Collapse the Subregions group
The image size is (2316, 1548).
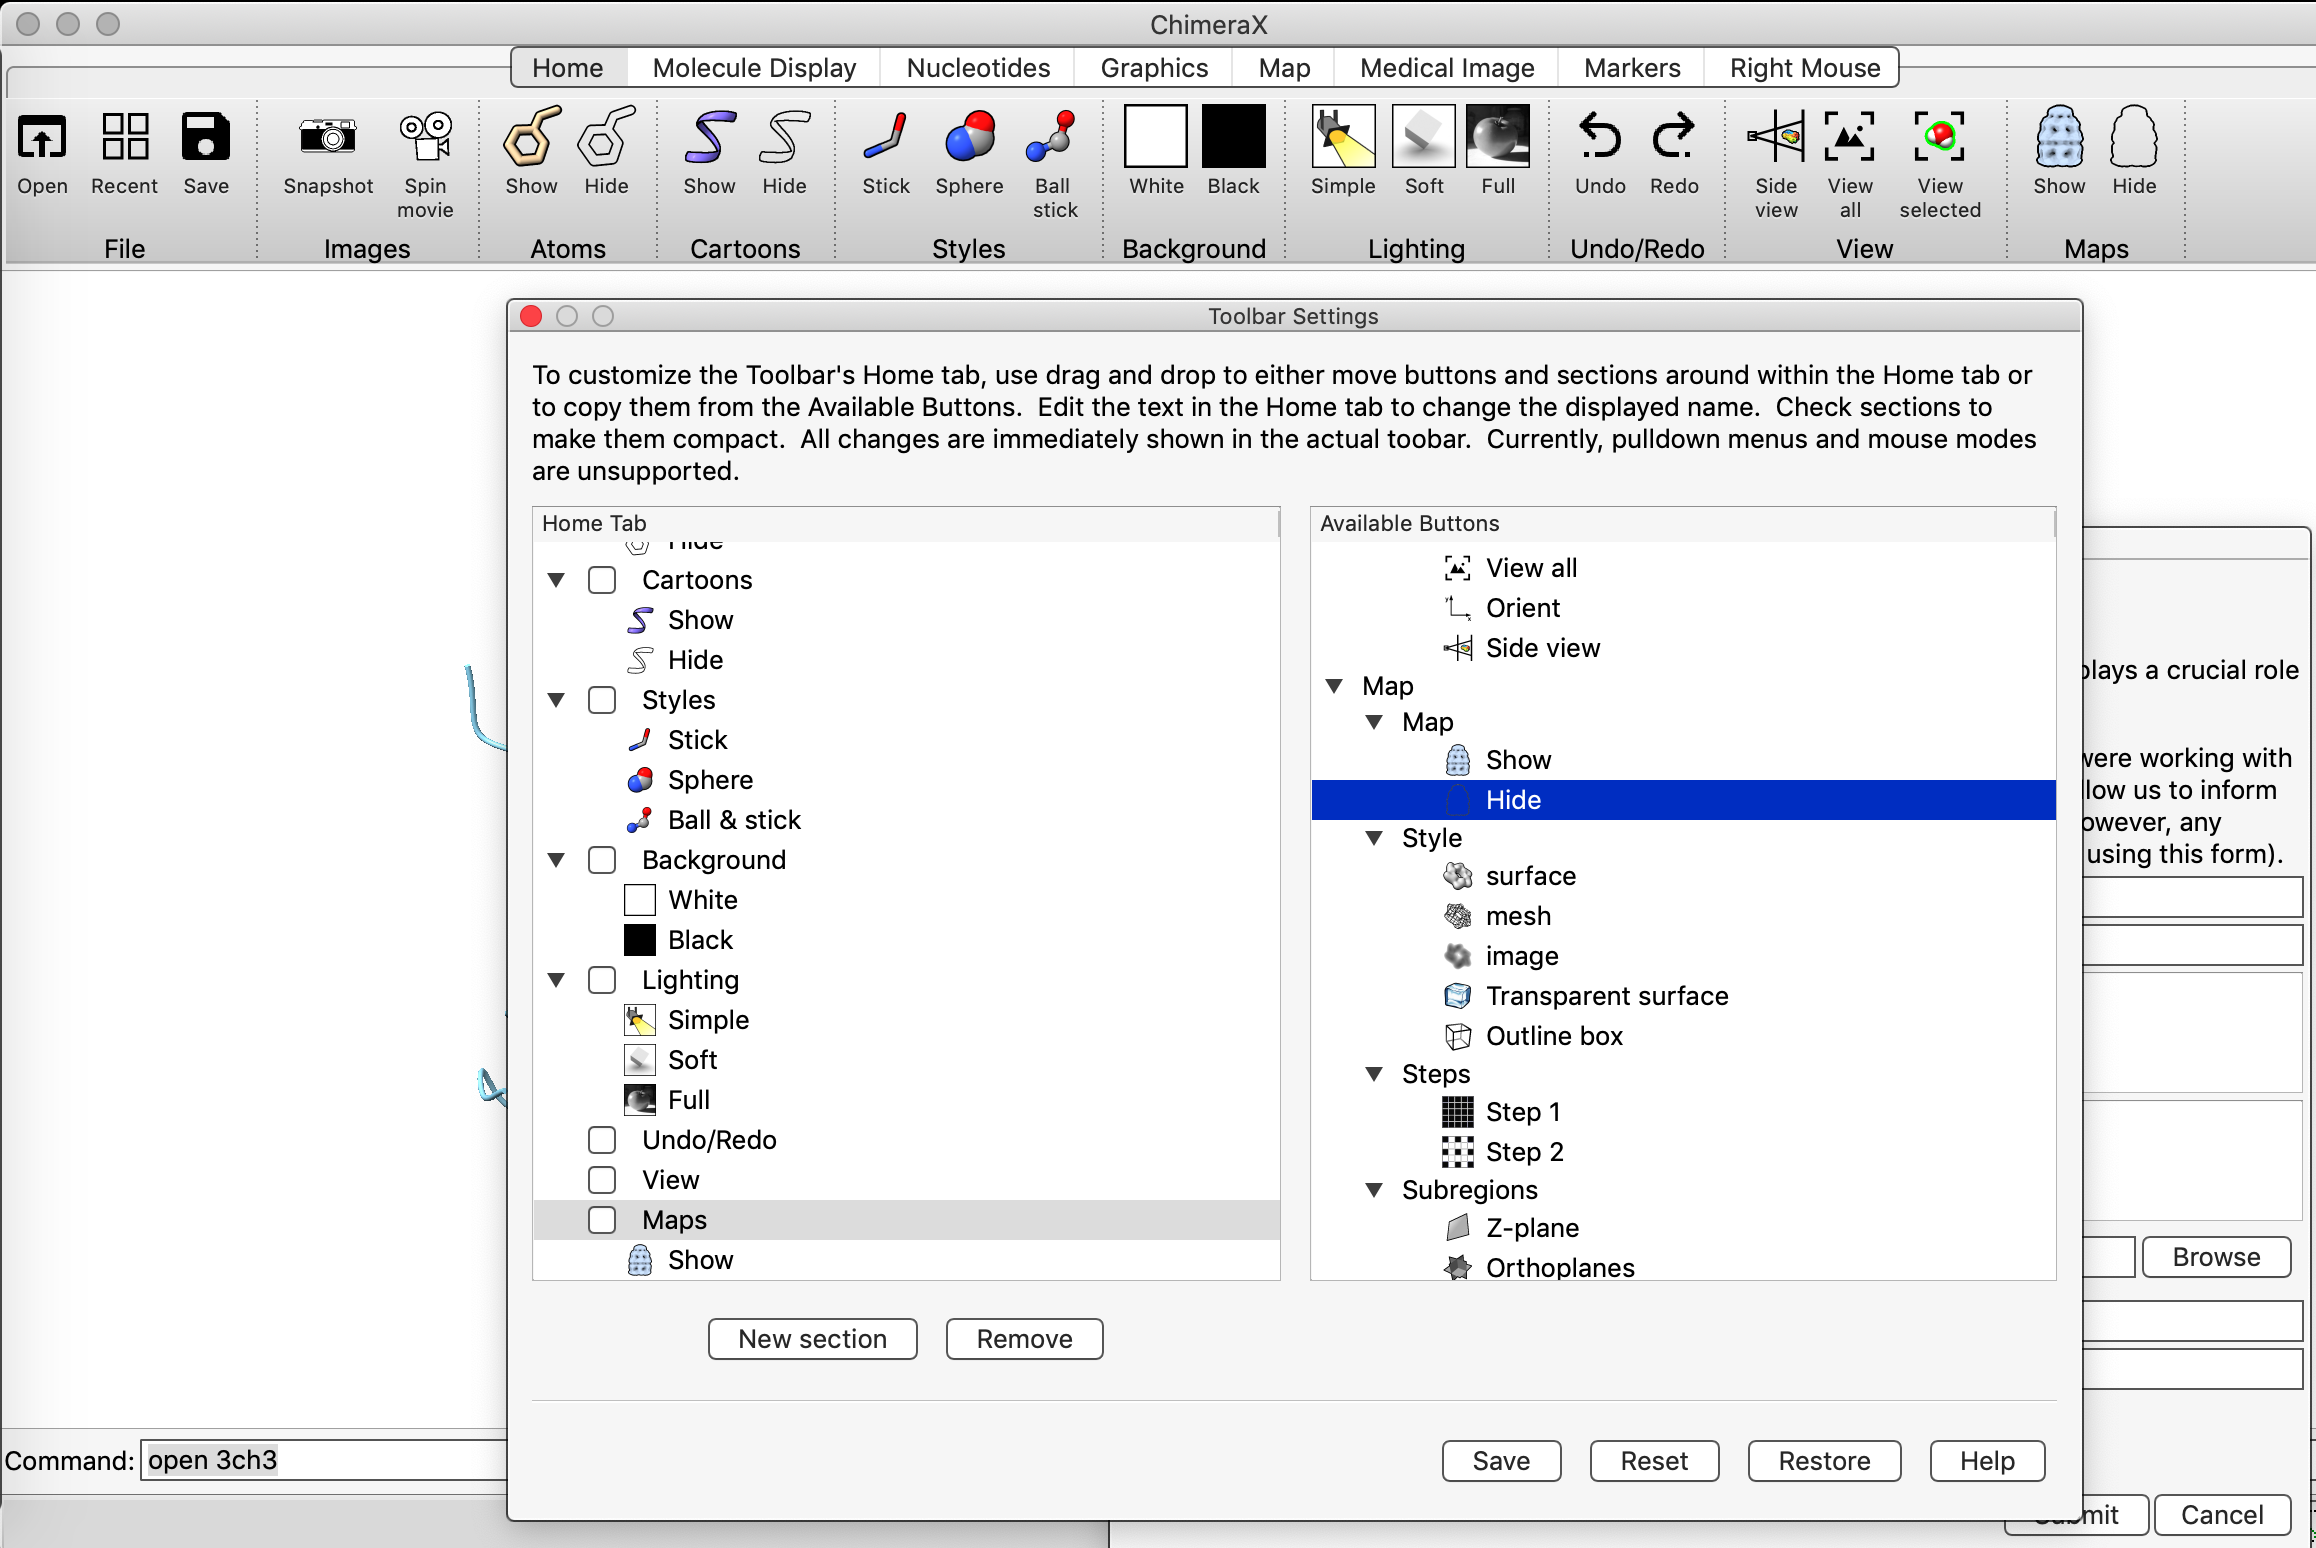pyautogui.click(x=1375, y=1190)
